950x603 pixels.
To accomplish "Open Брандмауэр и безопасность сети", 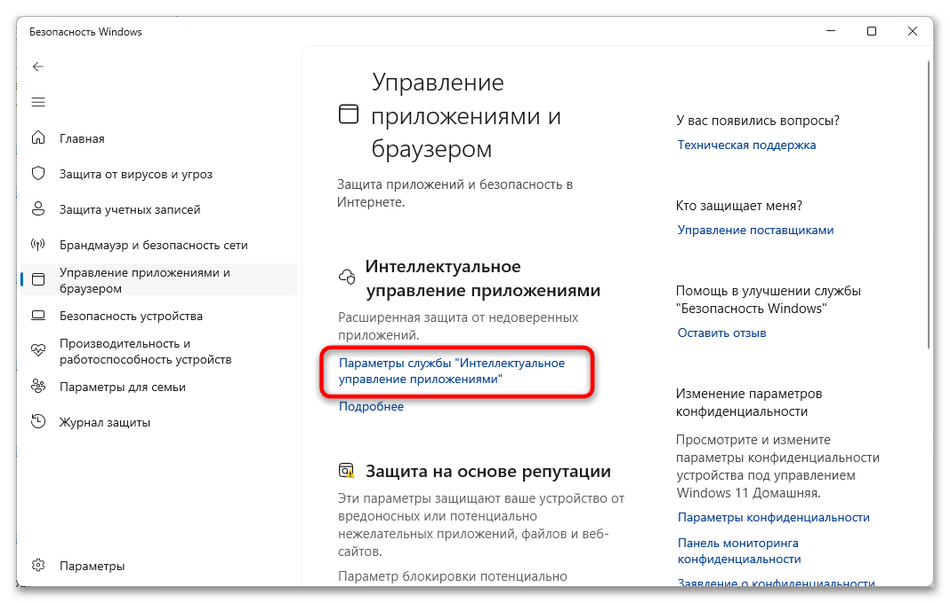I will point(153,245).
